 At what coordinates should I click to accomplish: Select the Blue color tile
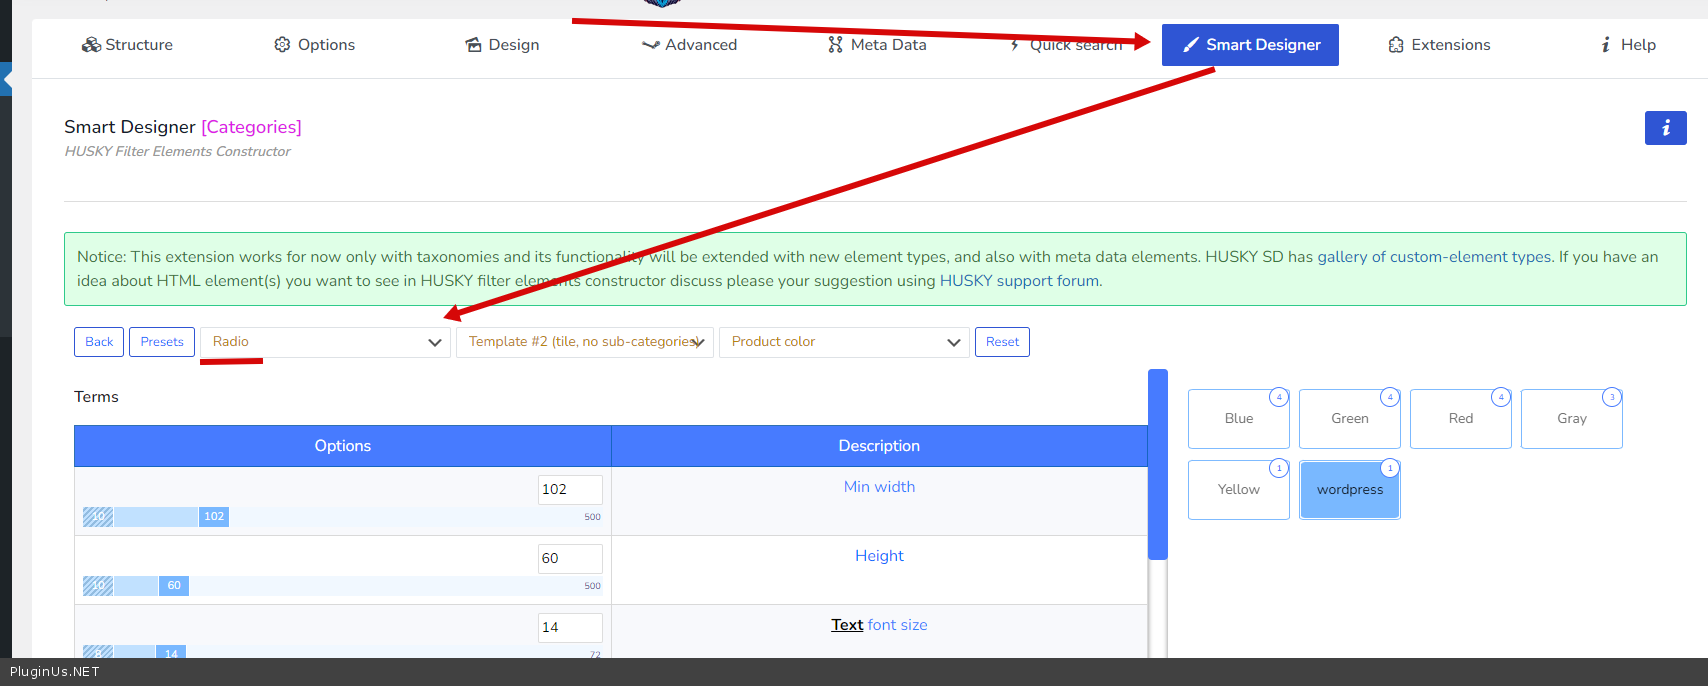[1238, 419]
